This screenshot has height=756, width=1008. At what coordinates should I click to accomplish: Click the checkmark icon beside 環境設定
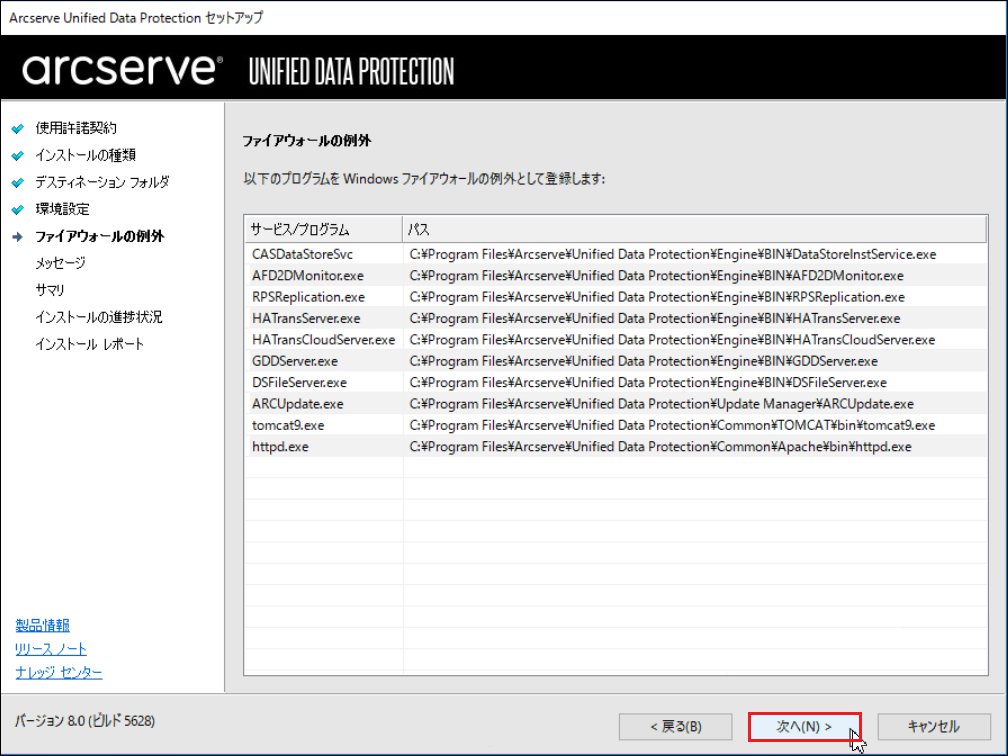click(x=18, y=210)
